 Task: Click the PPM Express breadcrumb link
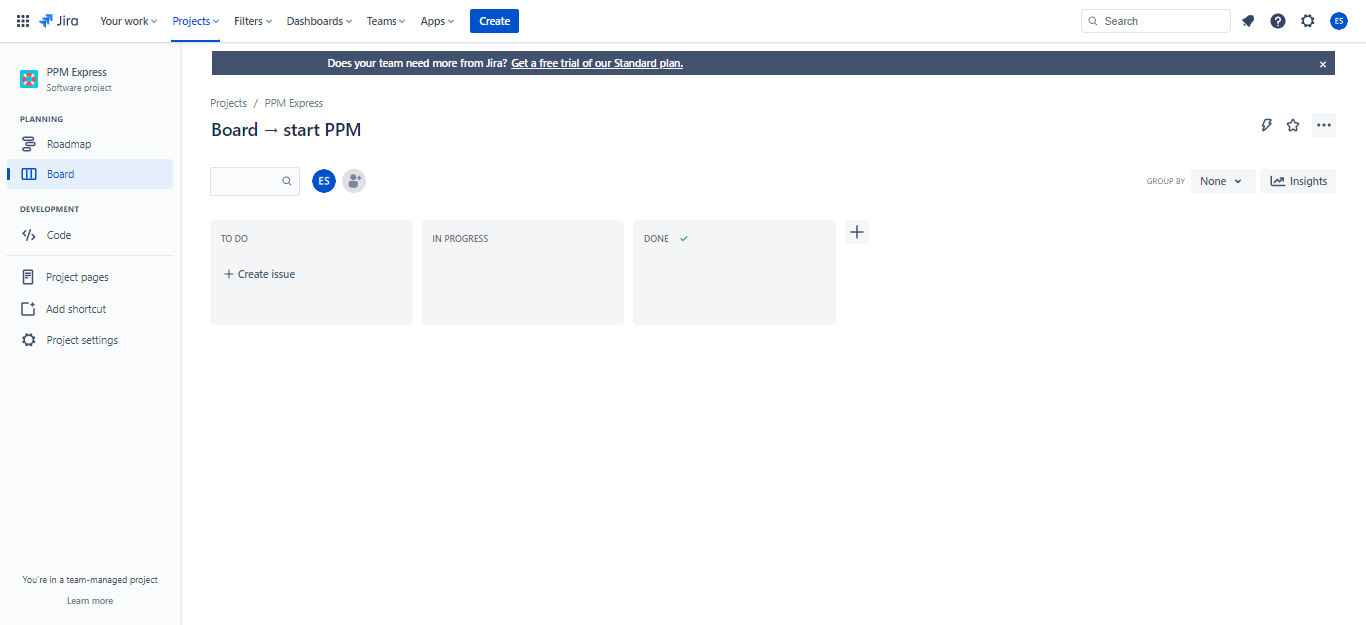pyautogui.click(x=294, y=103)
